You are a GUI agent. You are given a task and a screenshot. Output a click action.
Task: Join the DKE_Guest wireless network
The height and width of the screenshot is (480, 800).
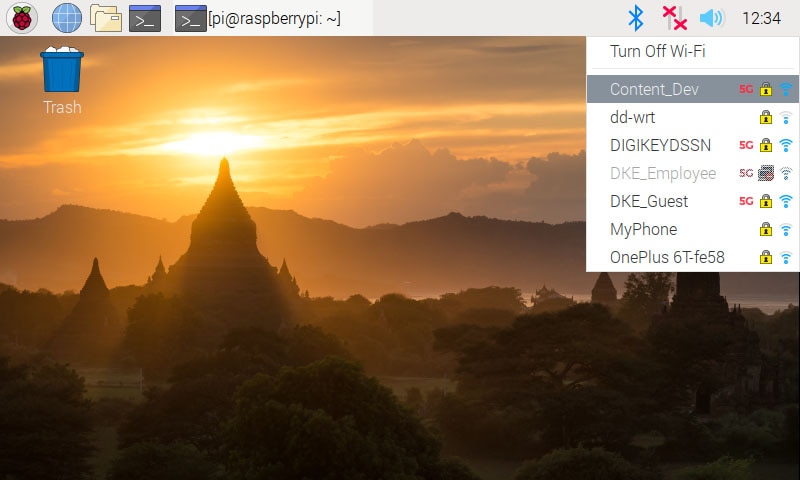pyautogui.click(x=693, y=201)
